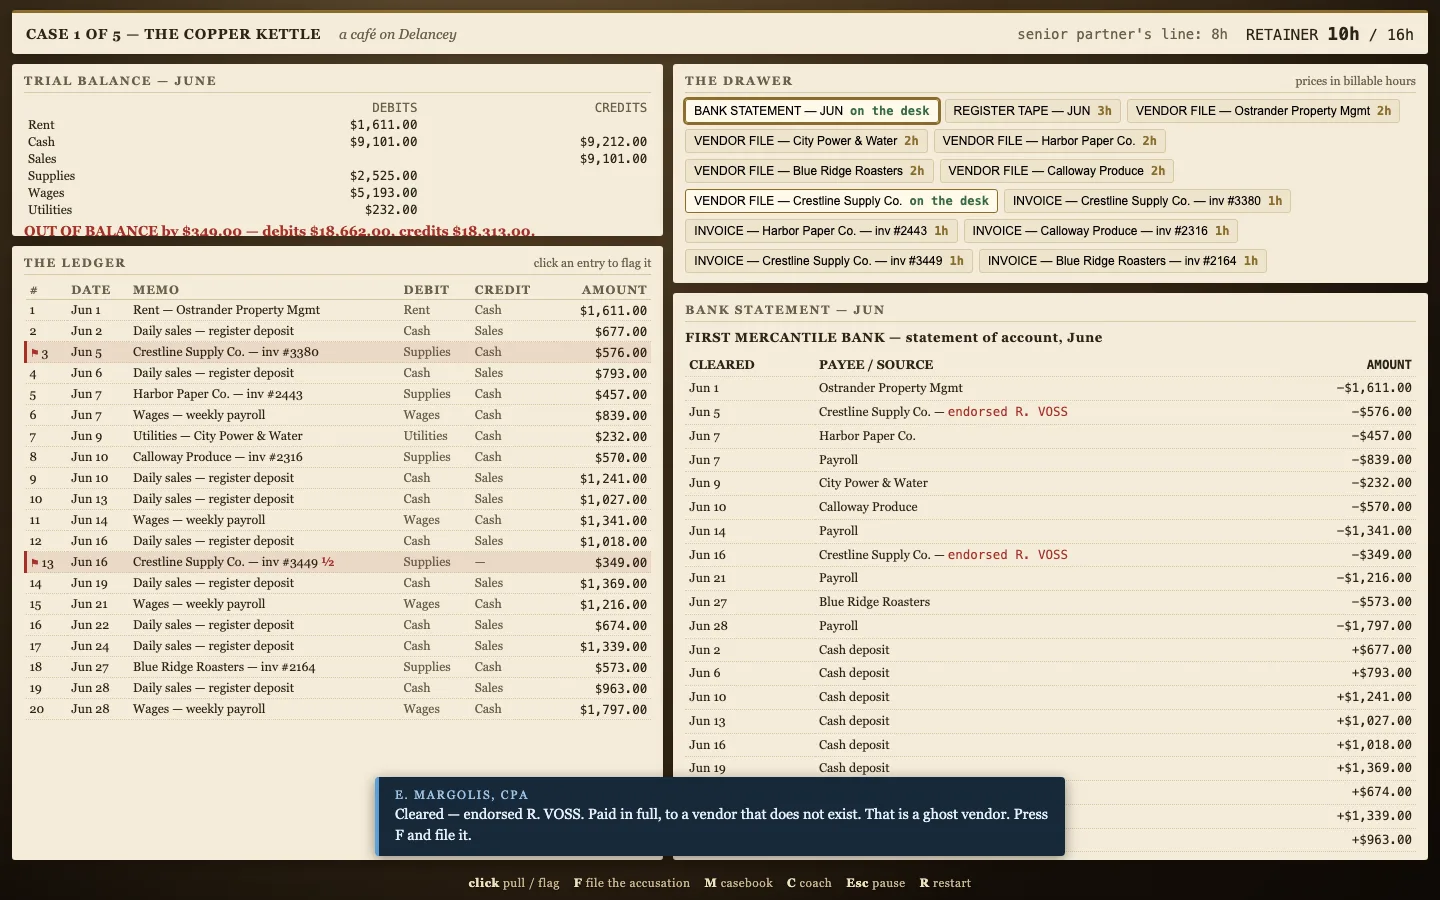This screenshot has height=900, width=1440.
Task: Click the red flag icon on ledger row 3
Action: tap(34, 352)
